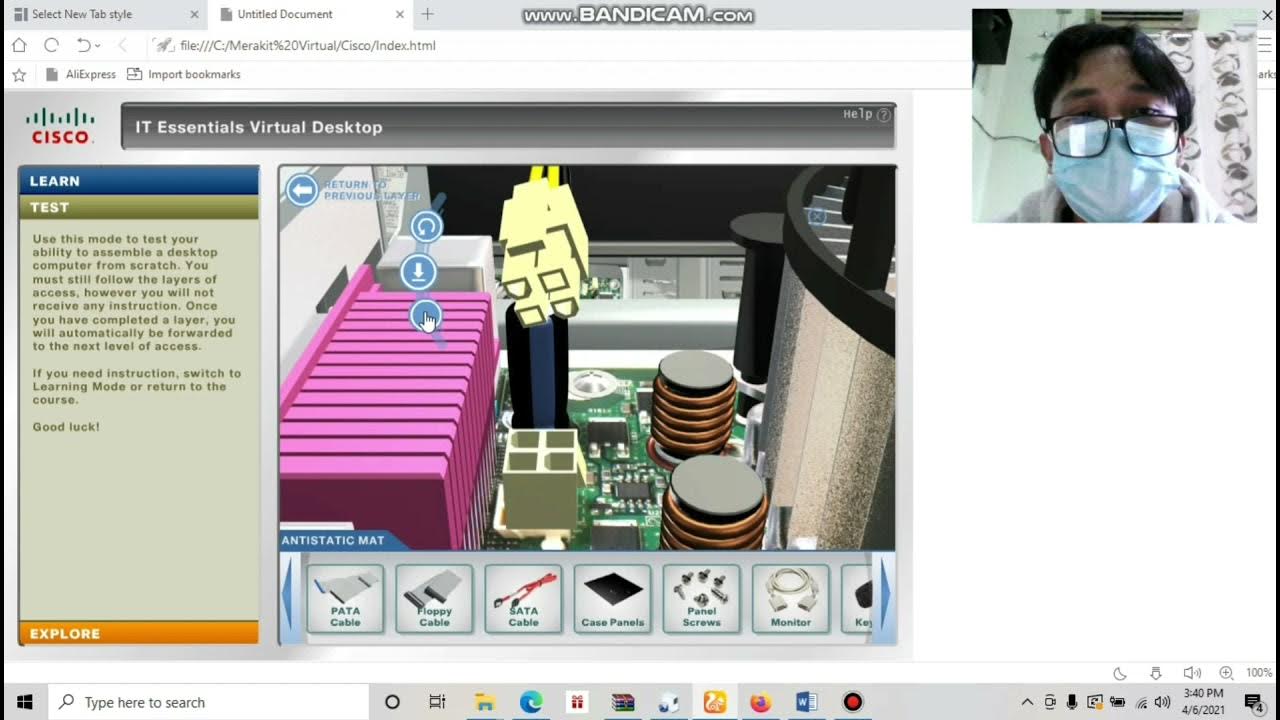Reload the page with refresh icon

(x=51, y=45)
